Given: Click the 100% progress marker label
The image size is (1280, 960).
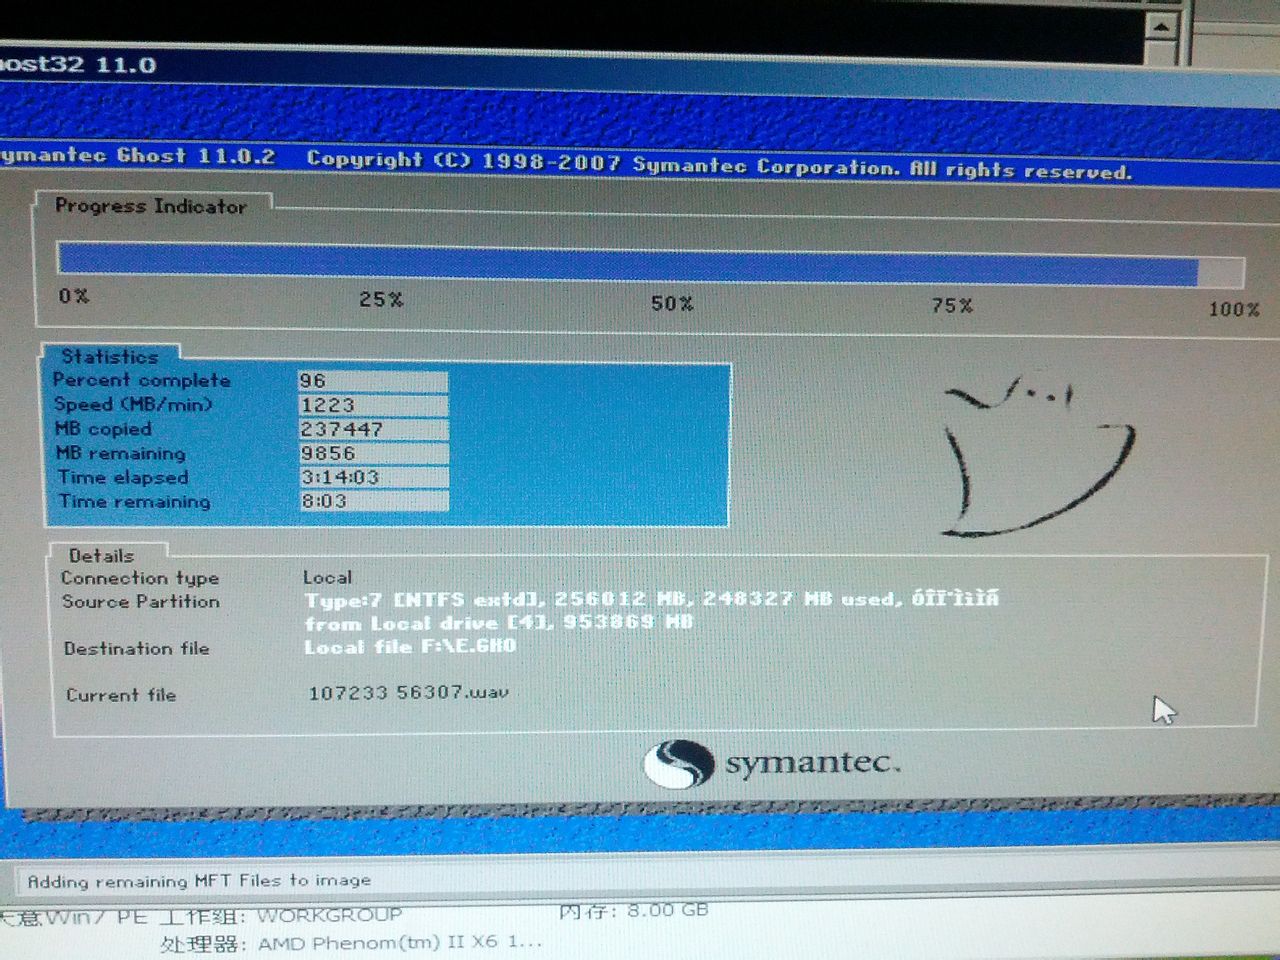Looking at the screenshot, I should click(x=1234, y=309).
